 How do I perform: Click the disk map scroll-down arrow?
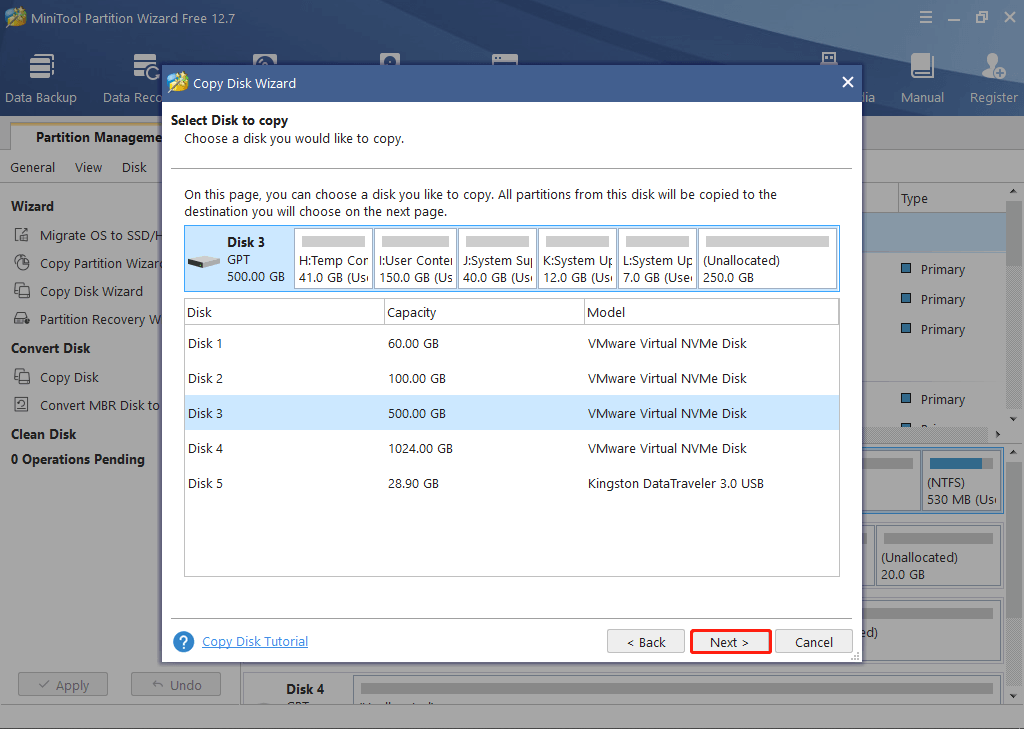[x=1013, y=696]
